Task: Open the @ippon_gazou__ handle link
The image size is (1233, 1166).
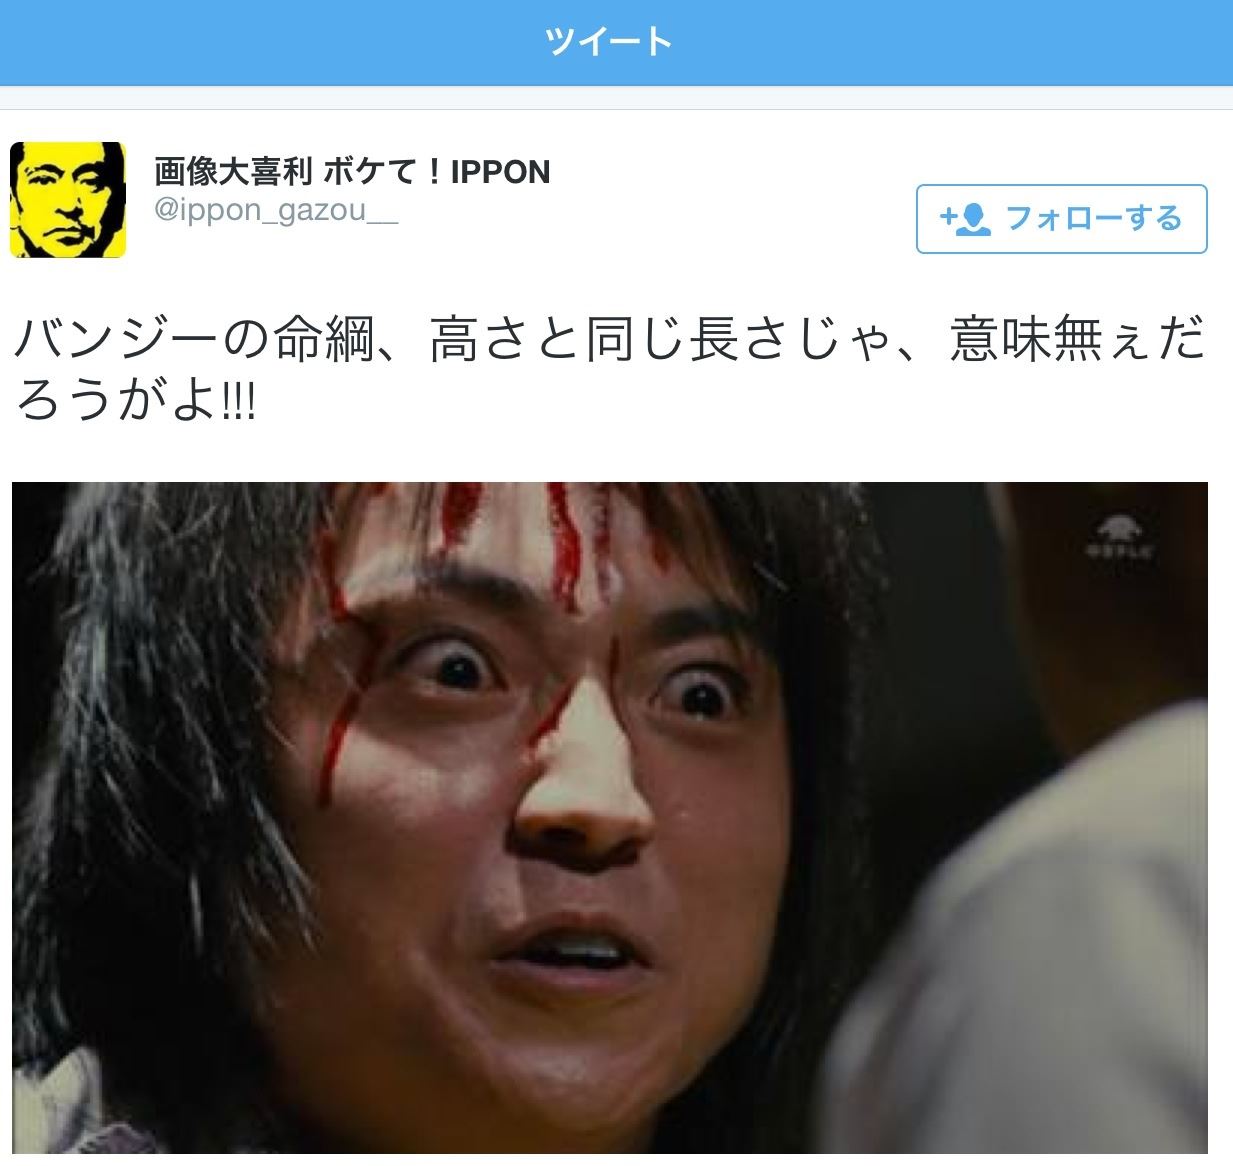Action: pos(276,212)
